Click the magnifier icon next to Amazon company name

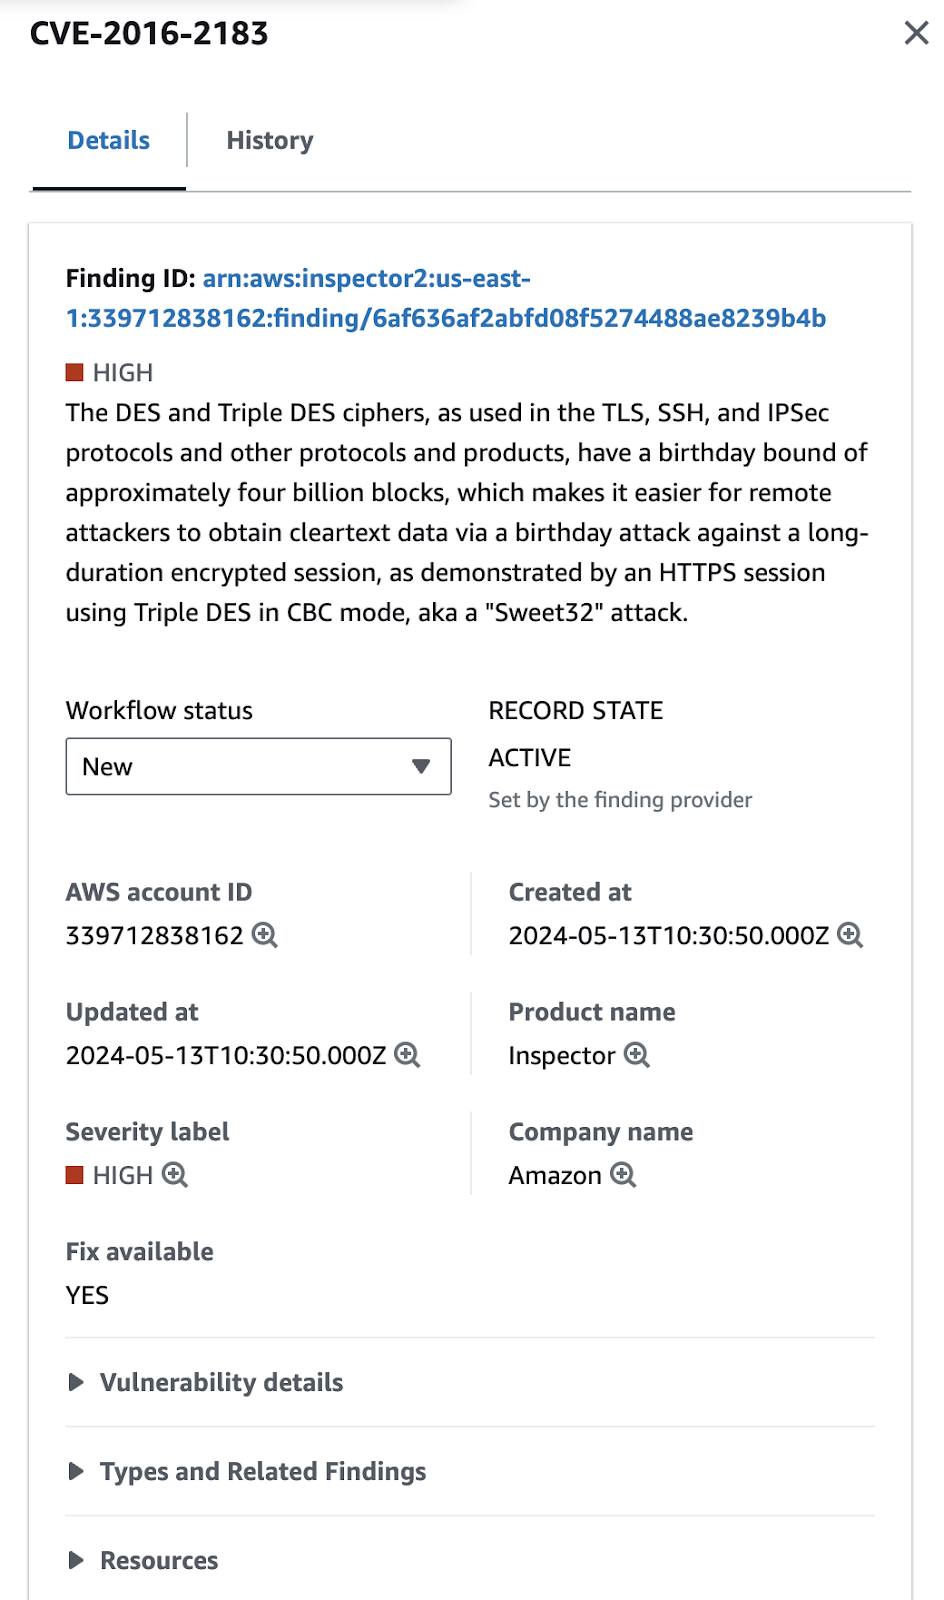[623, 1175]
